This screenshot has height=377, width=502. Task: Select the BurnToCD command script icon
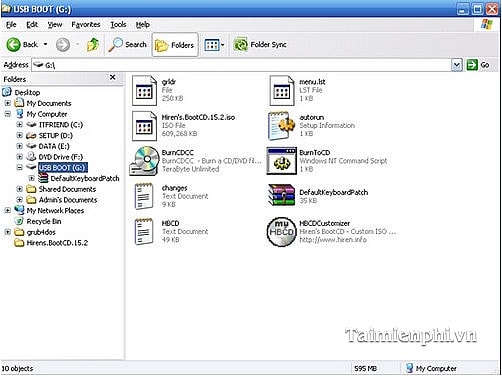(x=282, y=161)
